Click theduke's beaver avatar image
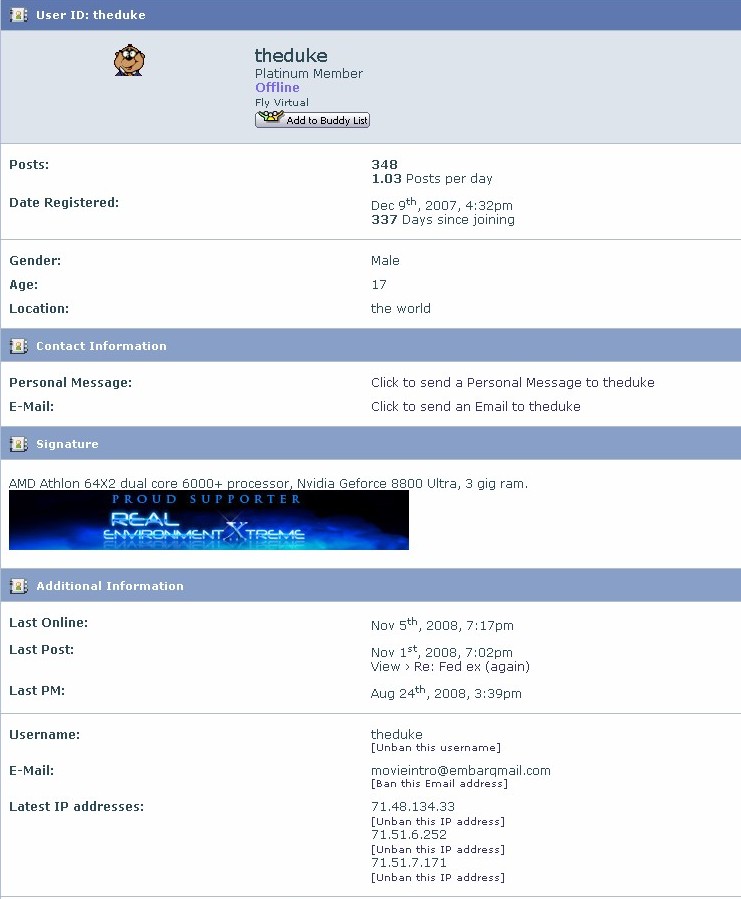This screenshot has height=899, width=741. [129, 60]
